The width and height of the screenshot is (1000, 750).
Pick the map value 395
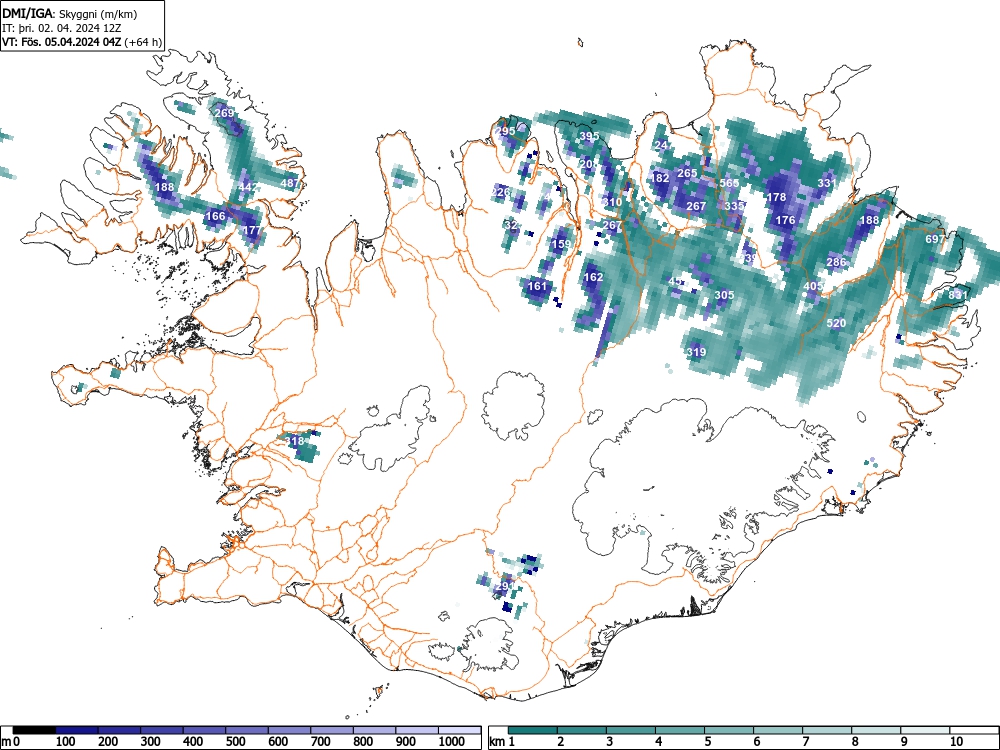(589, 136)
